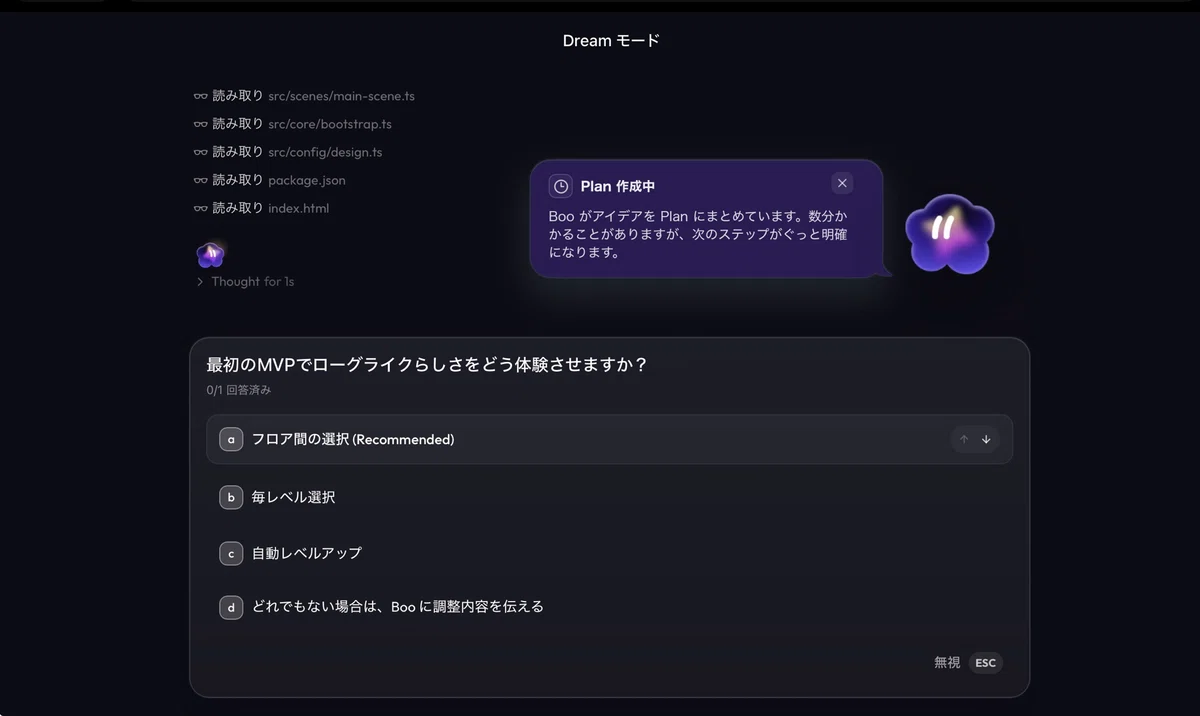Click the glasses icon beside src/config/design.ts
This screenshot has width=1200, height=716.
(200, 152)
